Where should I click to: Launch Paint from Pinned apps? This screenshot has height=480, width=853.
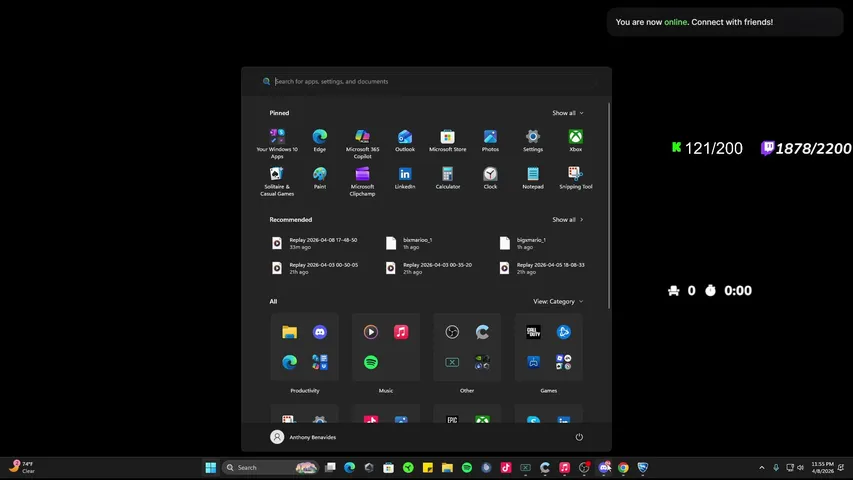(320, 178)
